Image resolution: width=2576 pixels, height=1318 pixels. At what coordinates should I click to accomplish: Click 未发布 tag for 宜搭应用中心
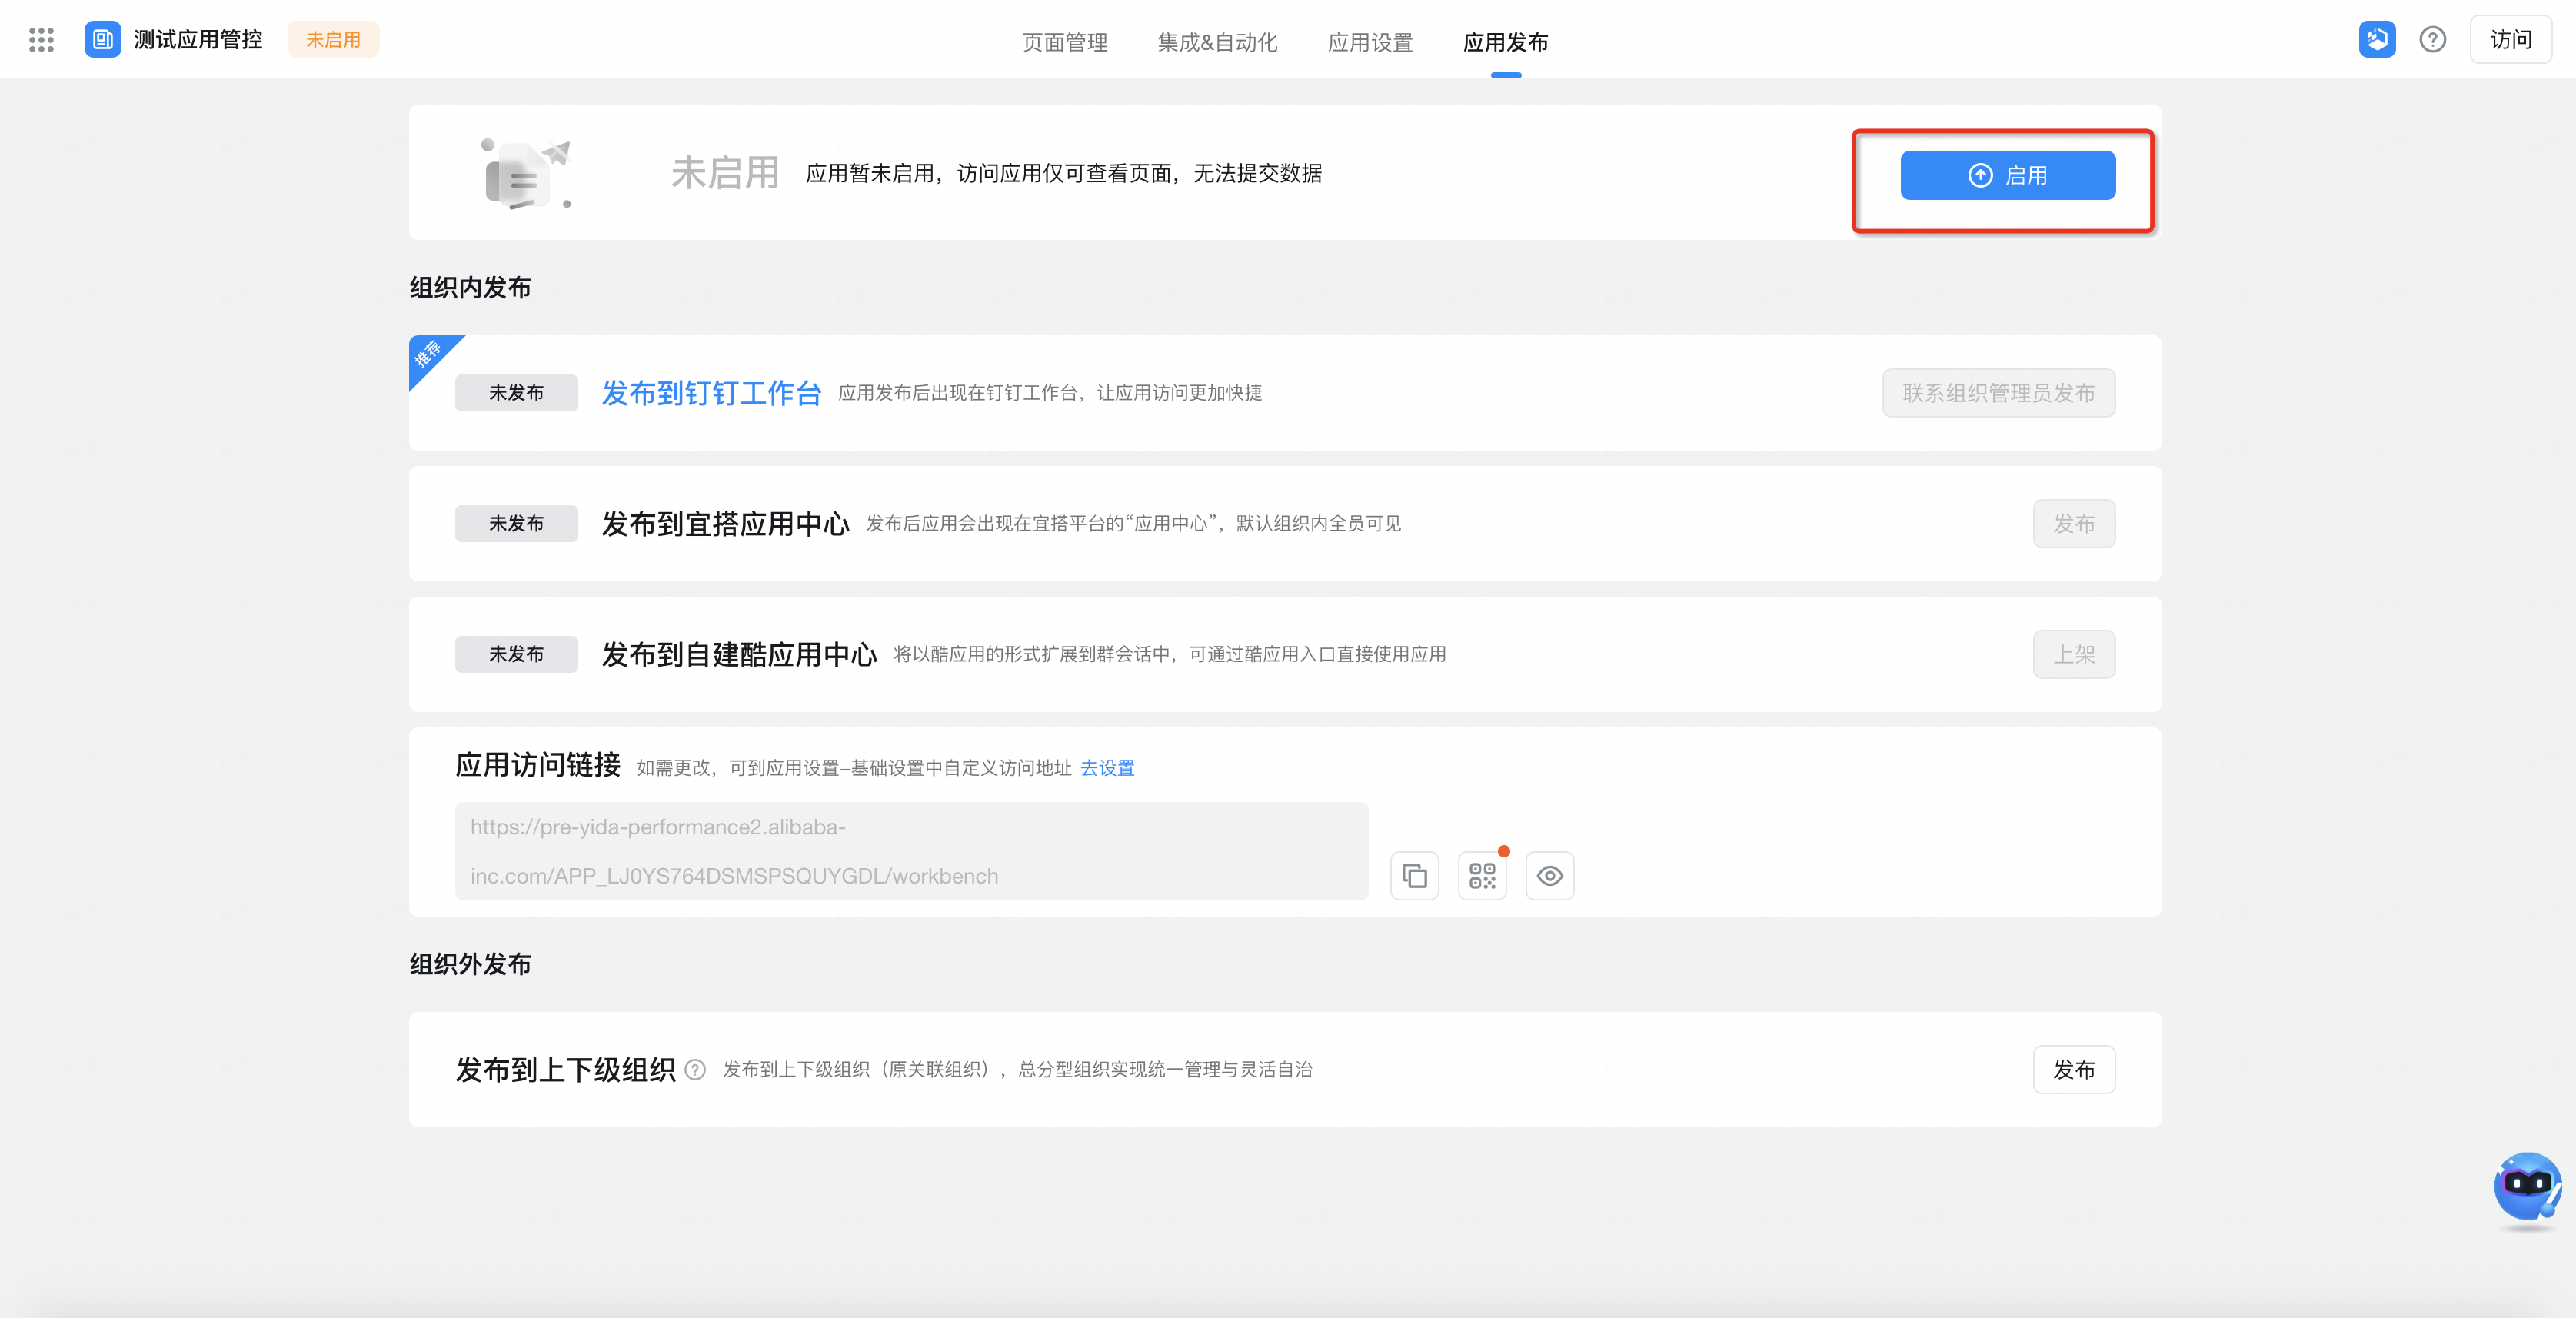(516, 524)
